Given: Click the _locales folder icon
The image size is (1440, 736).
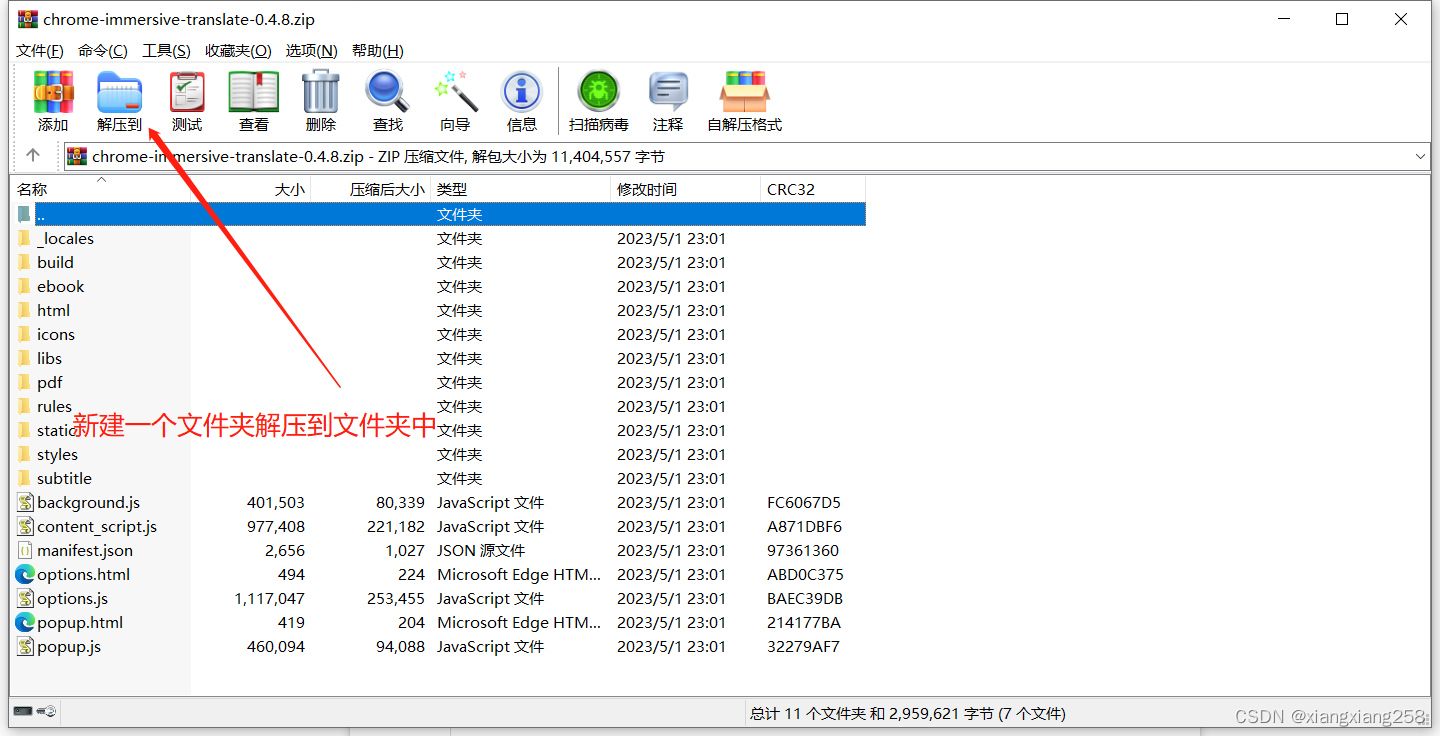Looking at the screenshot, I should [25, 239].
